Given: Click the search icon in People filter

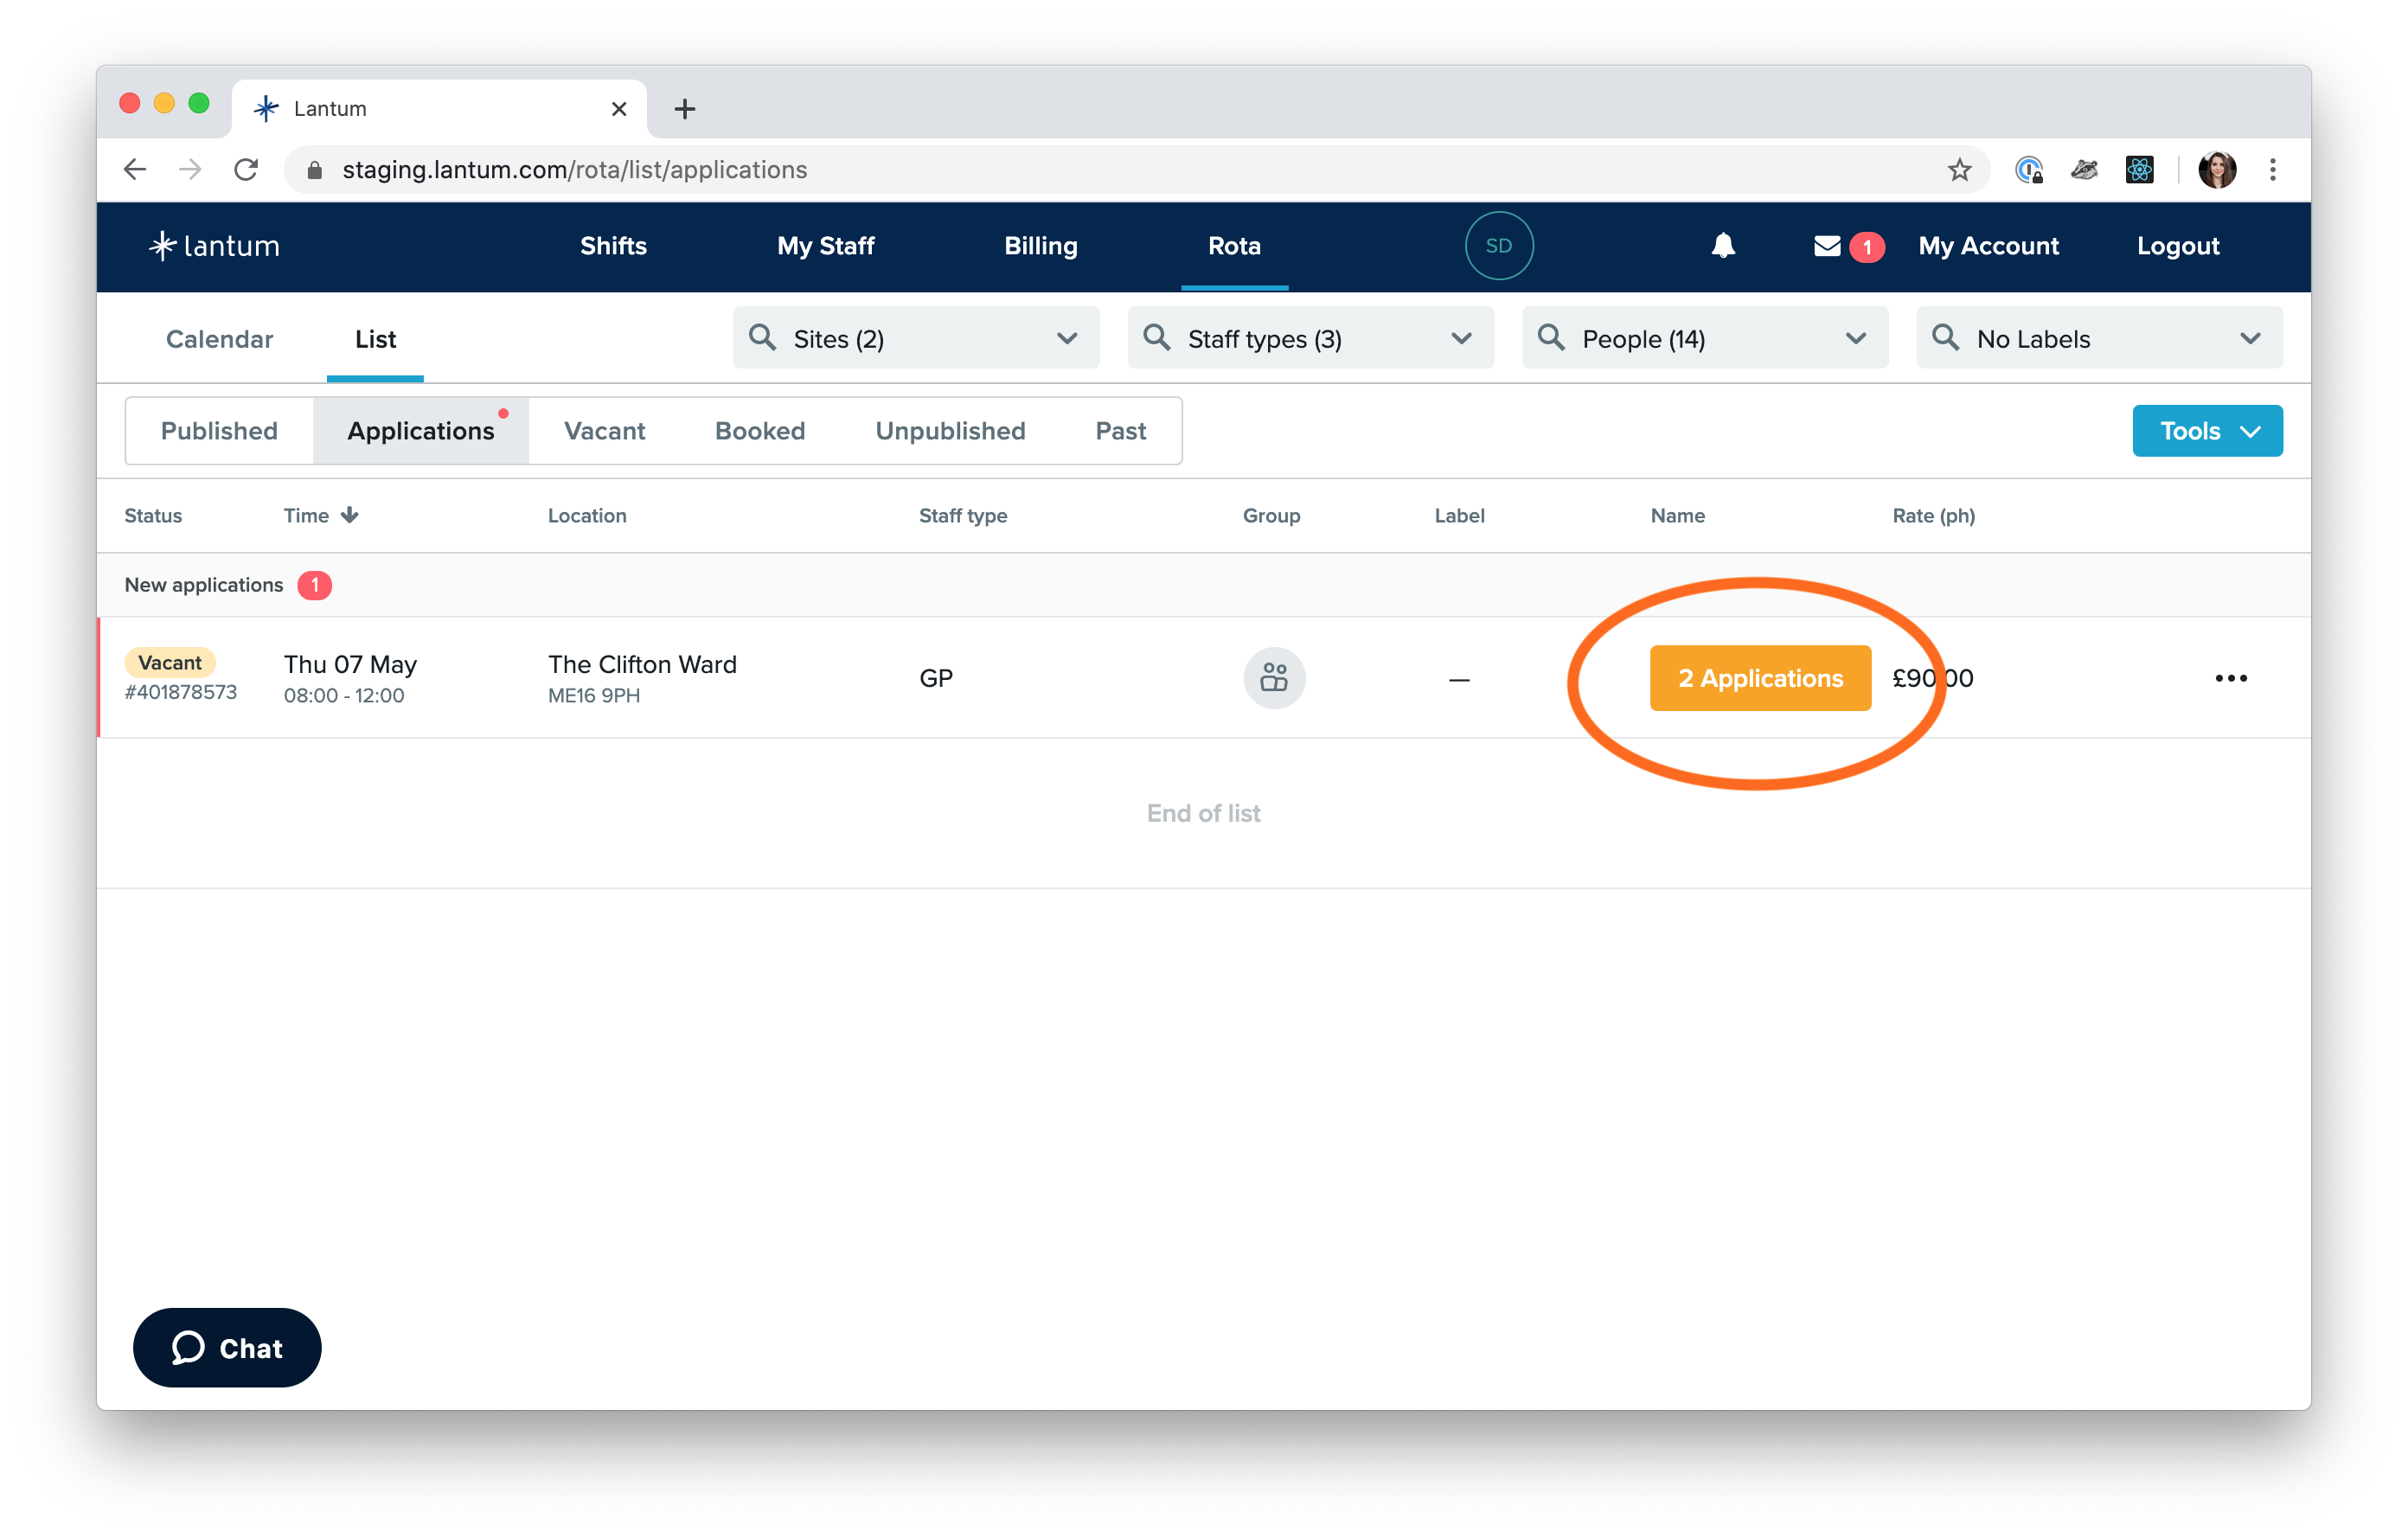Looking at the screenshot, I should pyautogui.click(x=1551, y=338).
